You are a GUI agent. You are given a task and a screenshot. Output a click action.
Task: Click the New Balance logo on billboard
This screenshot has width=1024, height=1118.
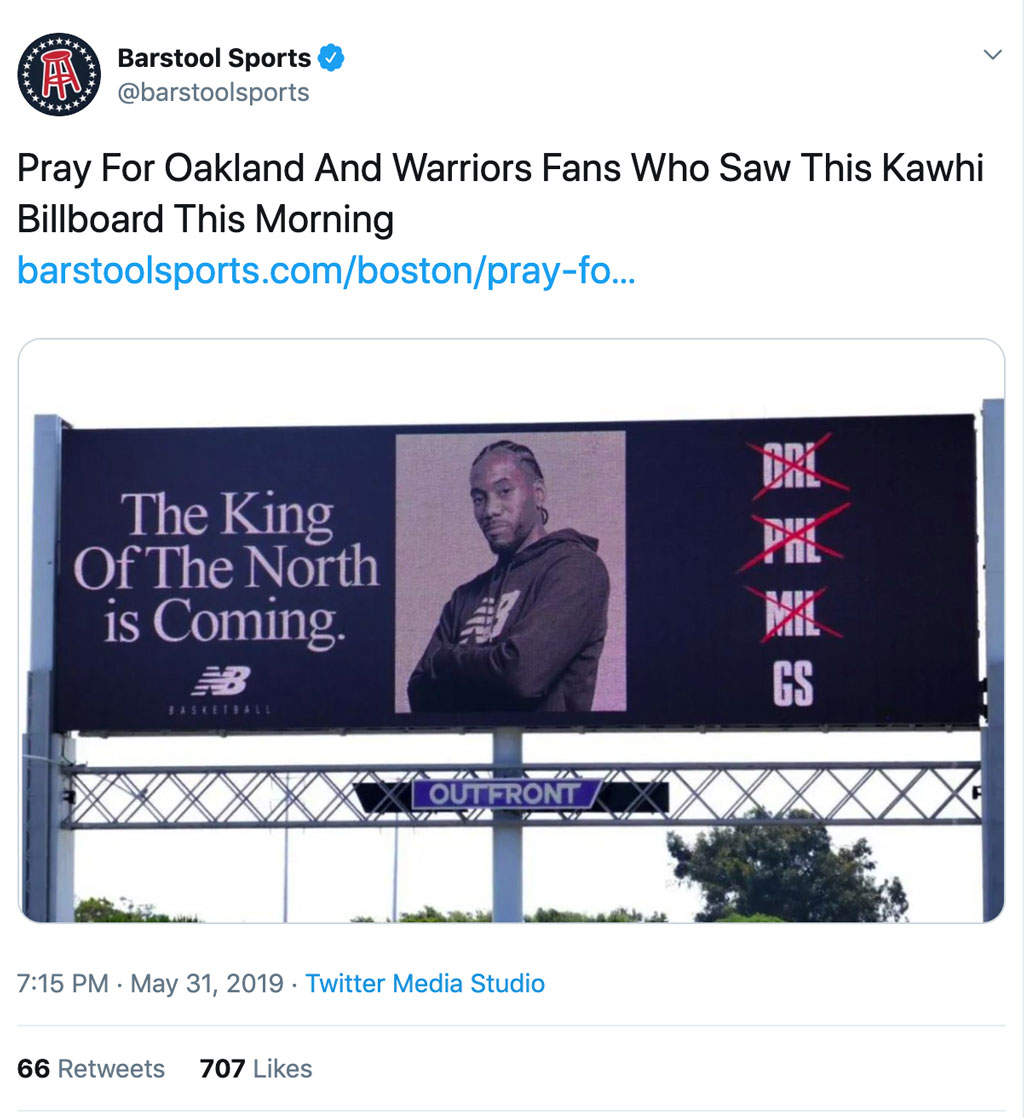click(222, 681)
